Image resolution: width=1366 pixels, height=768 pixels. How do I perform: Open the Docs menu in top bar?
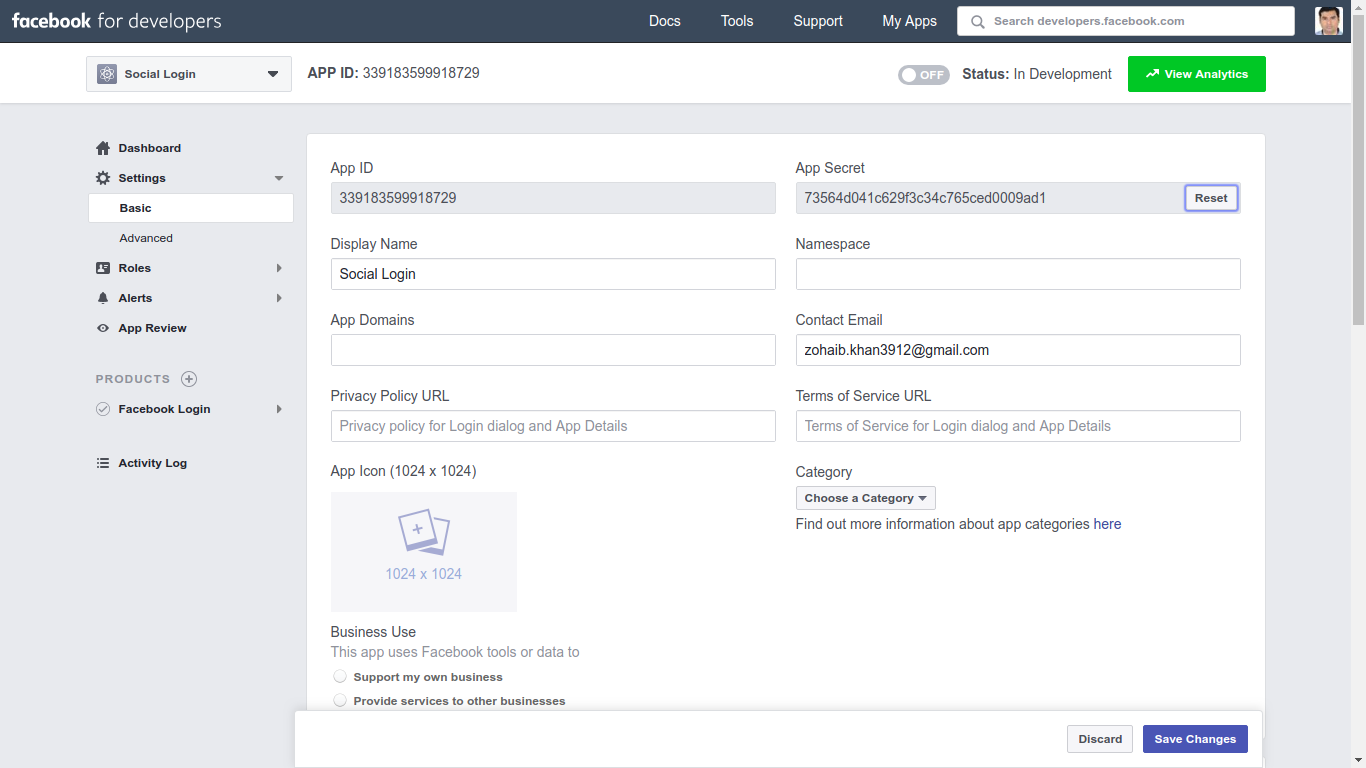[x=664, y=21]
